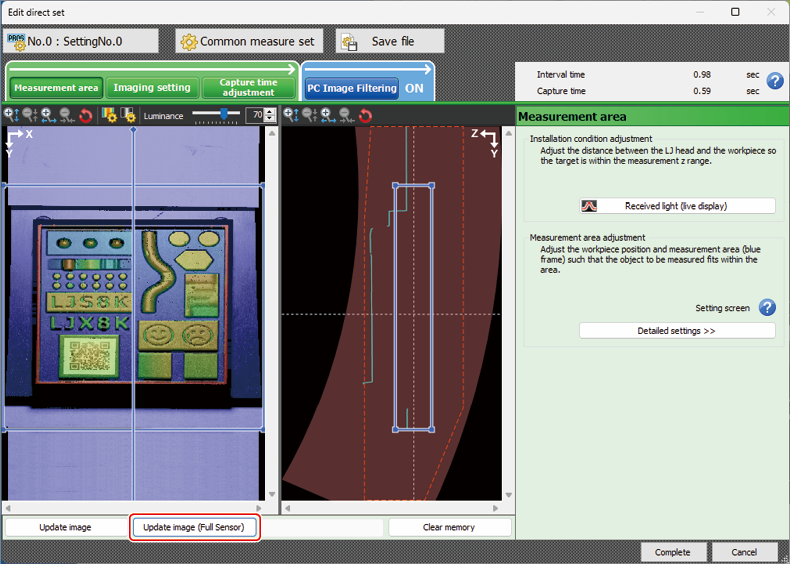Click help icon beside Capture time readout

click(774, 82)
